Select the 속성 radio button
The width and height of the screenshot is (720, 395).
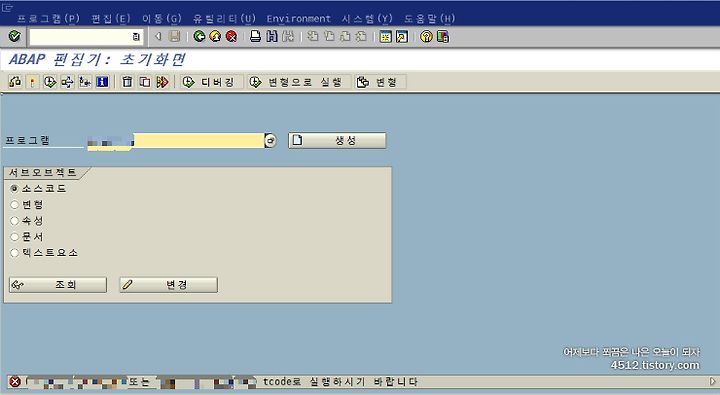pos(14,221)
